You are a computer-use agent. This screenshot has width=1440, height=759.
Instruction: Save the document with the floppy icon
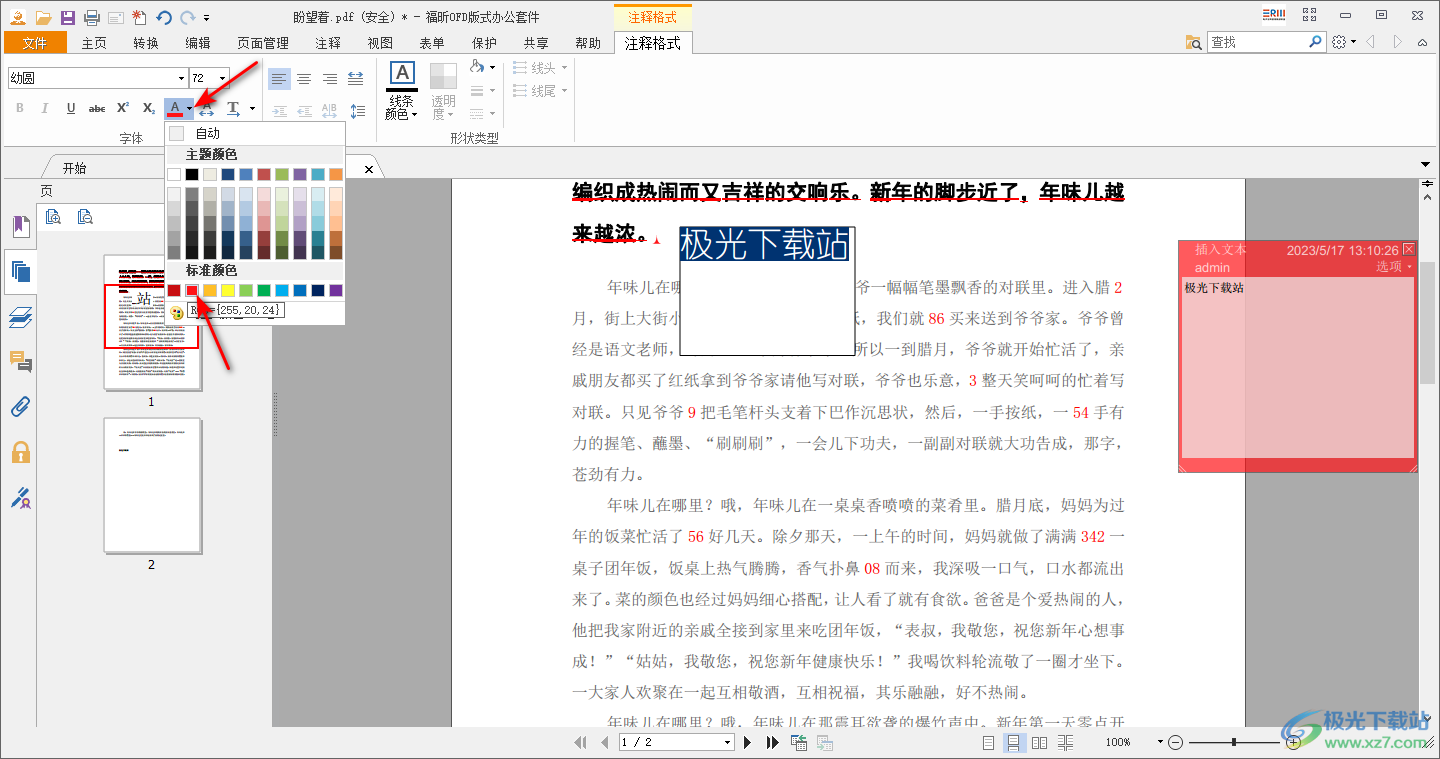[x=67, y=17]
